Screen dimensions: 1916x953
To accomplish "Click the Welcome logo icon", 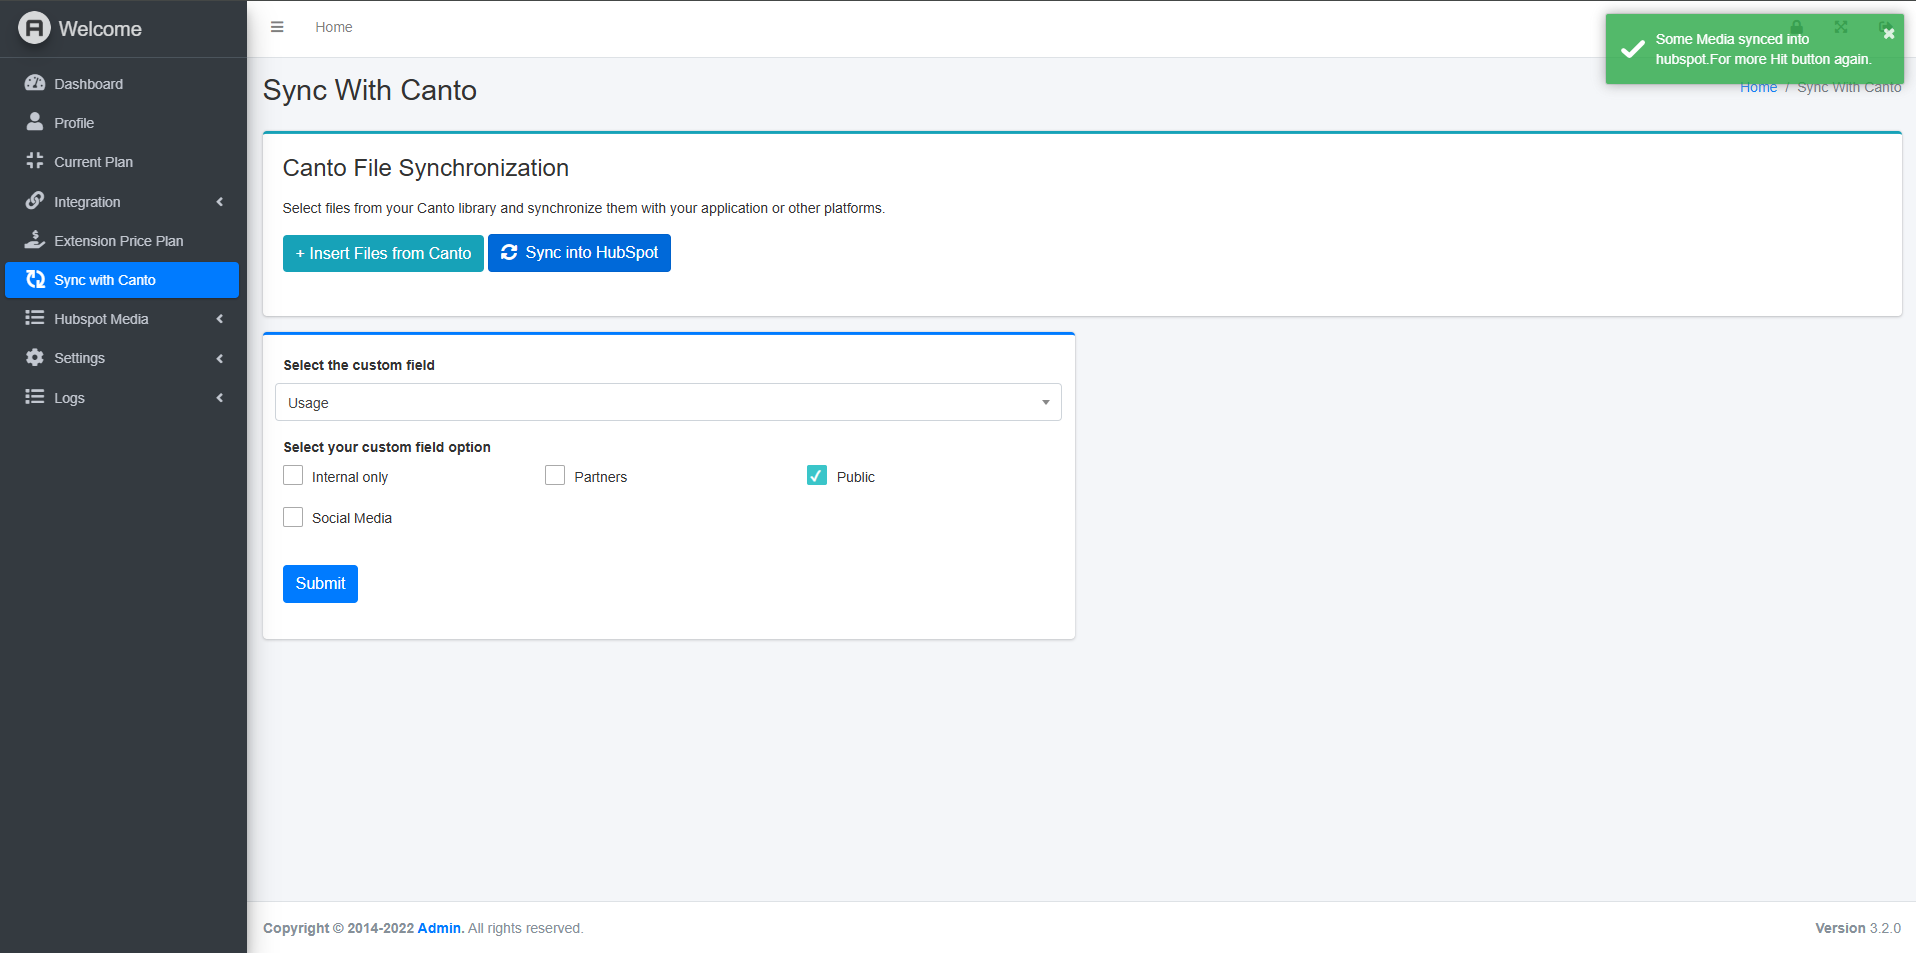I will [x=34, y=28].
